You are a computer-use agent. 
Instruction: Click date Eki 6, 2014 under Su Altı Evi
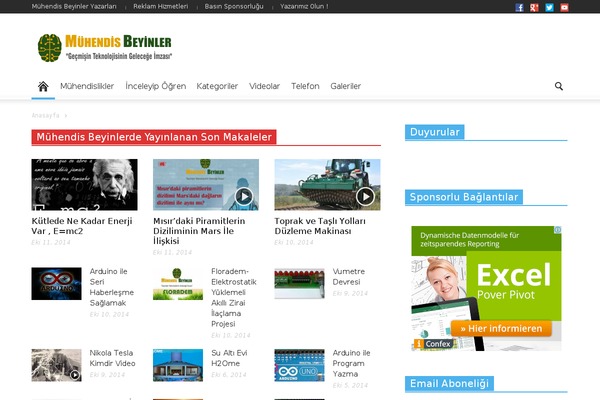(229, 375)
